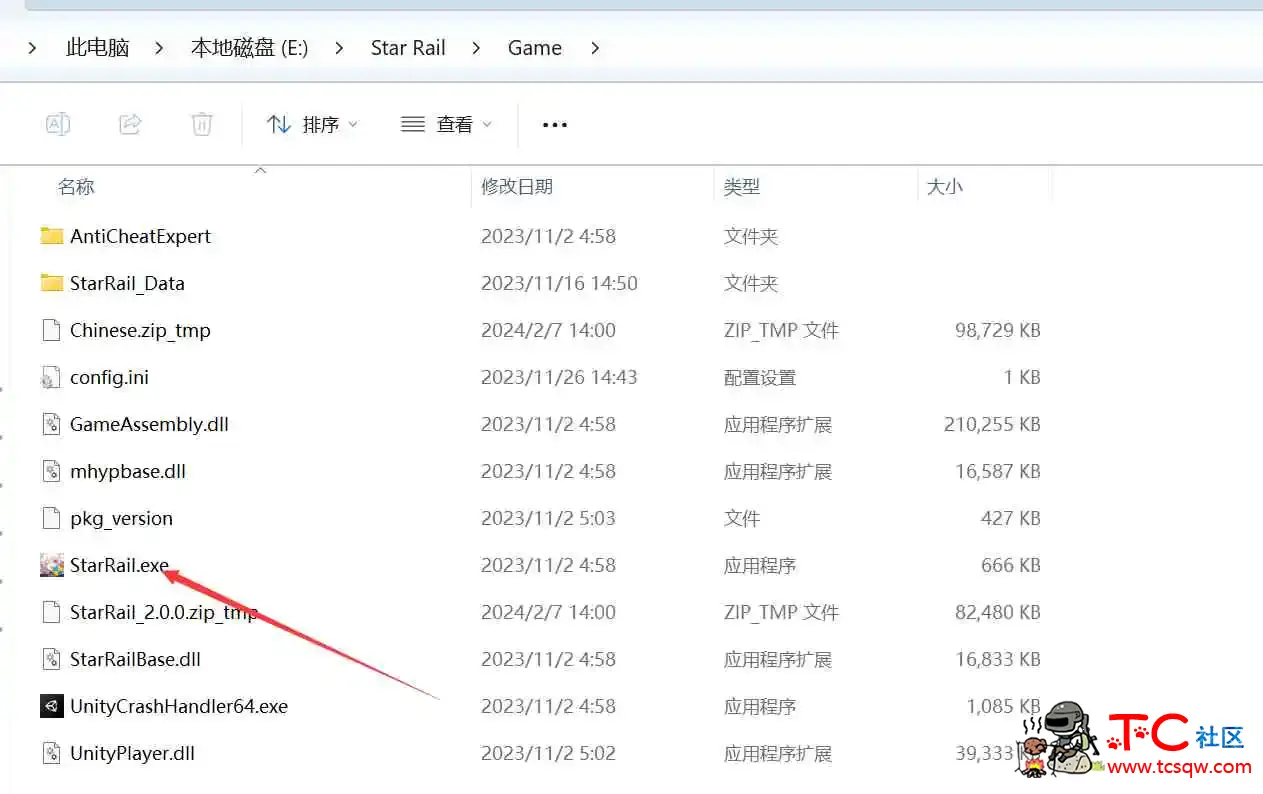Expand chevron after 本地磁盘 (E:) breadcrumb
Viewport: 1263px width, 794px height.
[339, 47]
